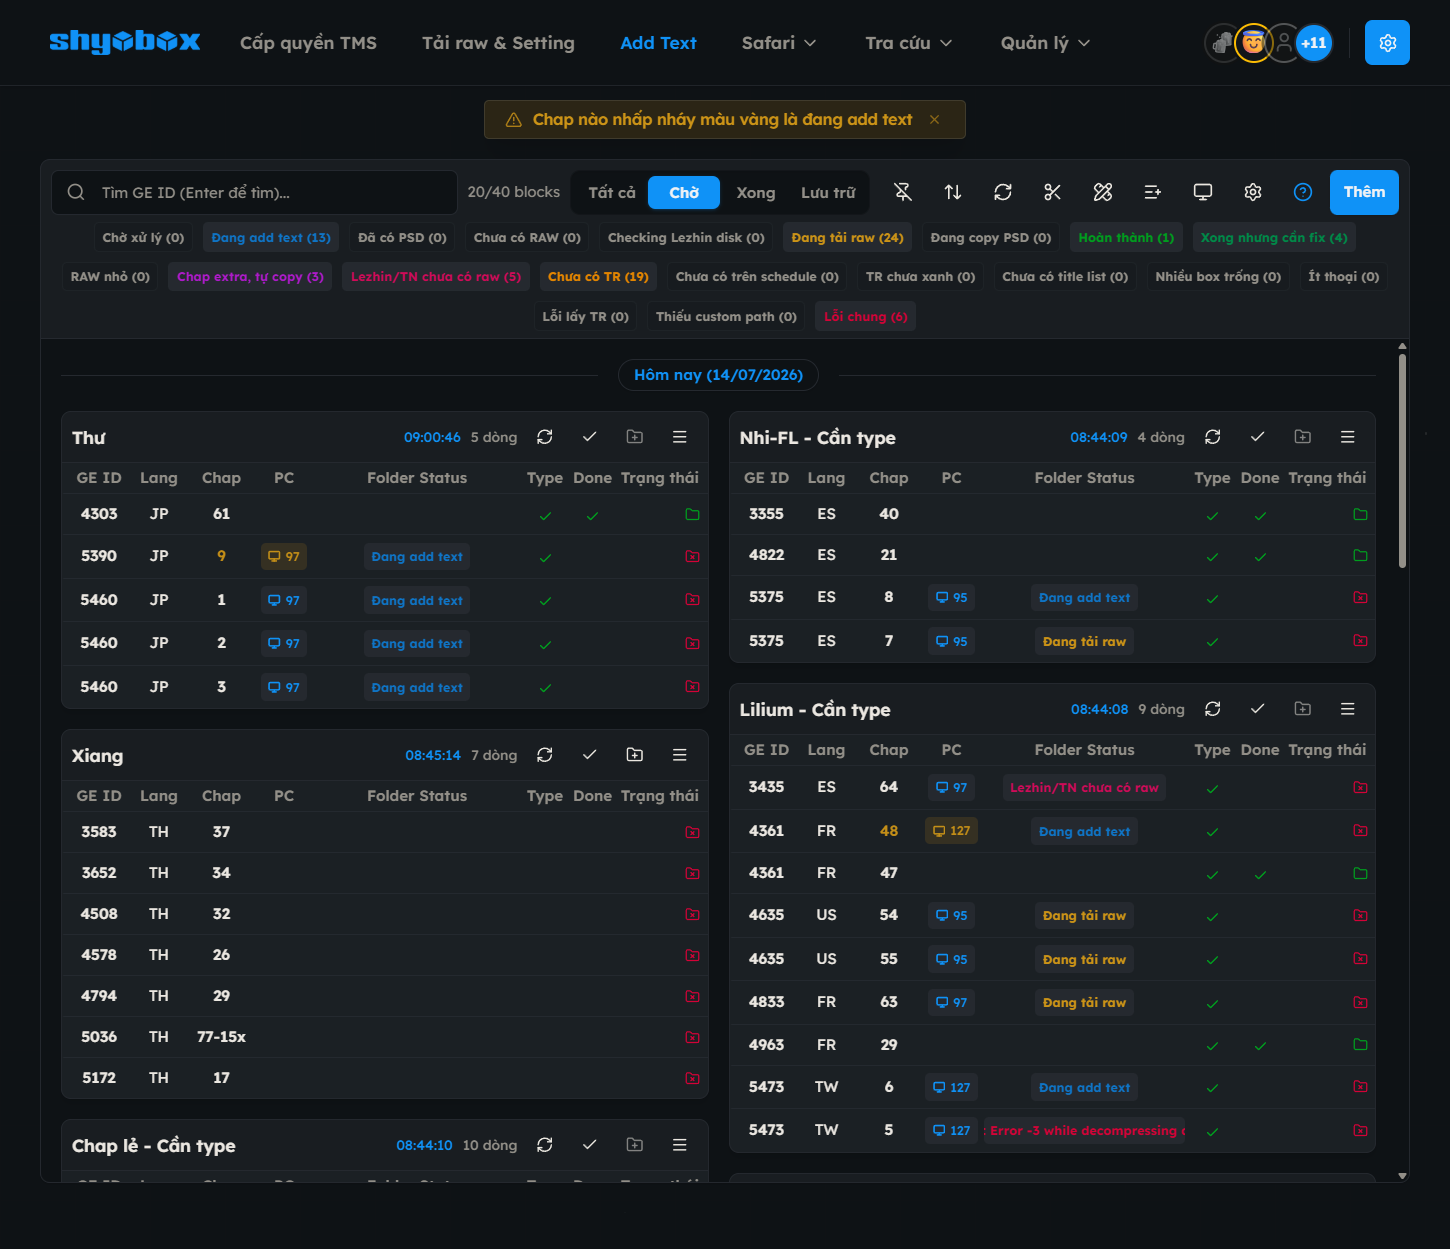Click the toolbar refresh icon next to sort

pos(1003,192)
